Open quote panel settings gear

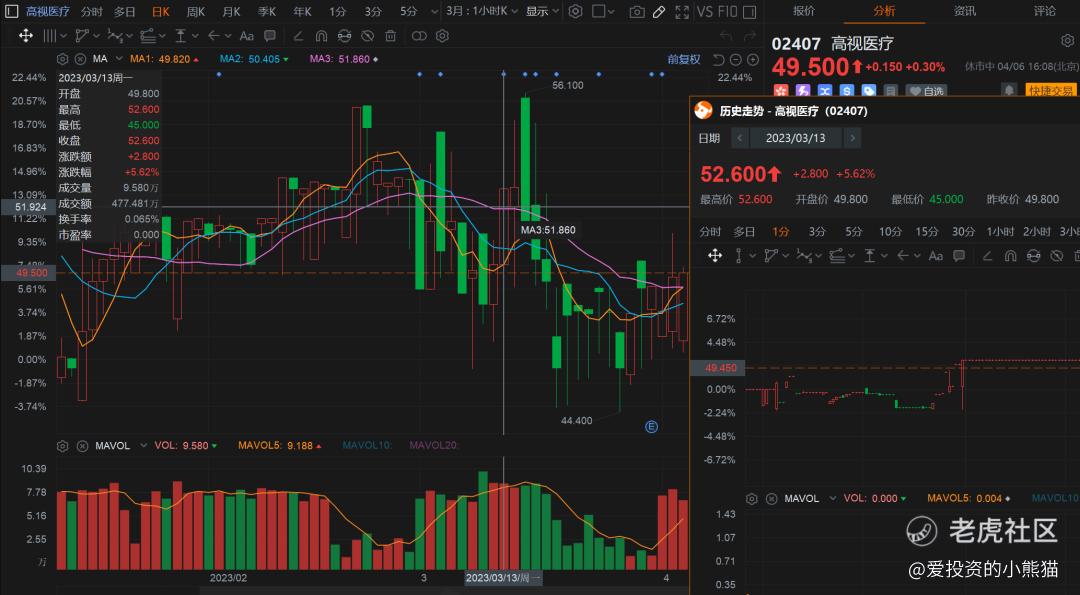click(1067, 41)
